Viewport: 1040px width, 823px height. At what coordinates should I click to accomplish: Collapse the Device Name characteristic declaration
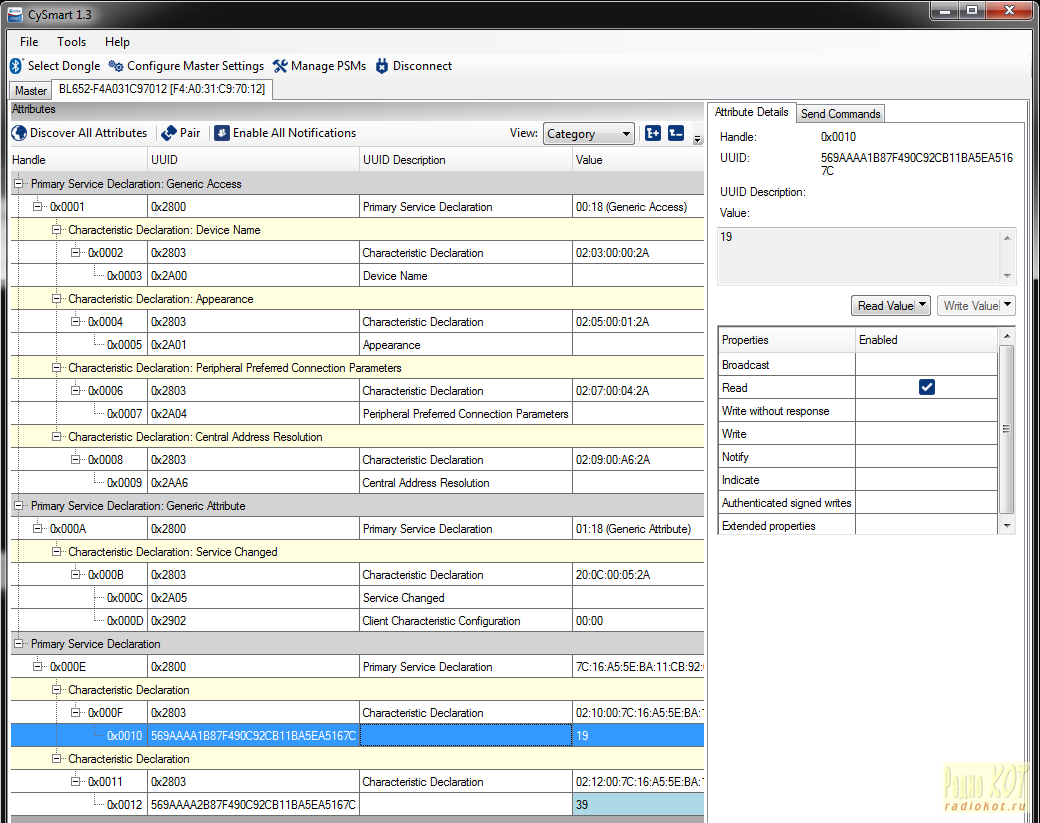[x=56, y=229]
